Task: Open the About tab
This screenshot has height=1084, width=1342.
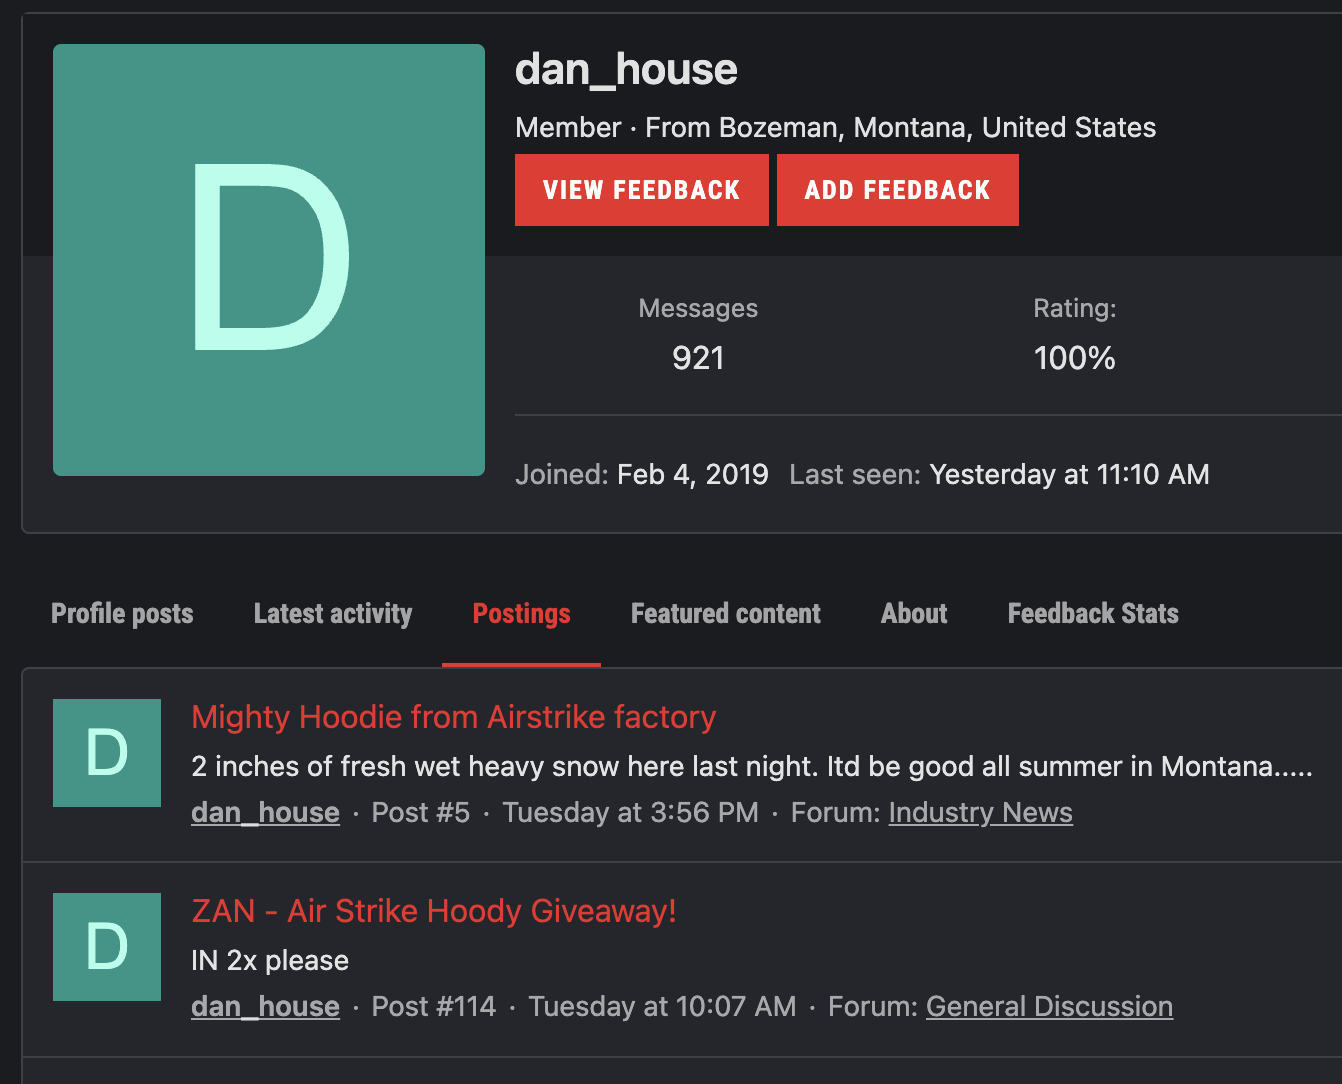Action: [x=914, y=613]
